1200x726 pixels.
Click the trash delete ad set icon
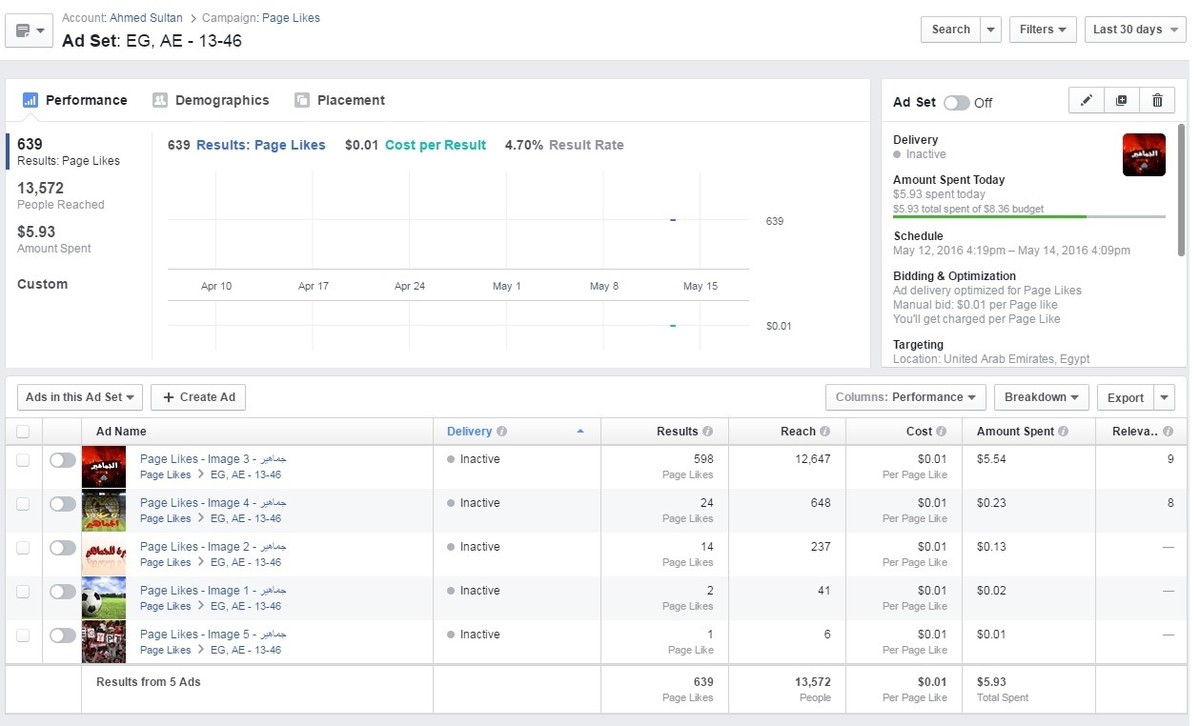(1157, 101)
